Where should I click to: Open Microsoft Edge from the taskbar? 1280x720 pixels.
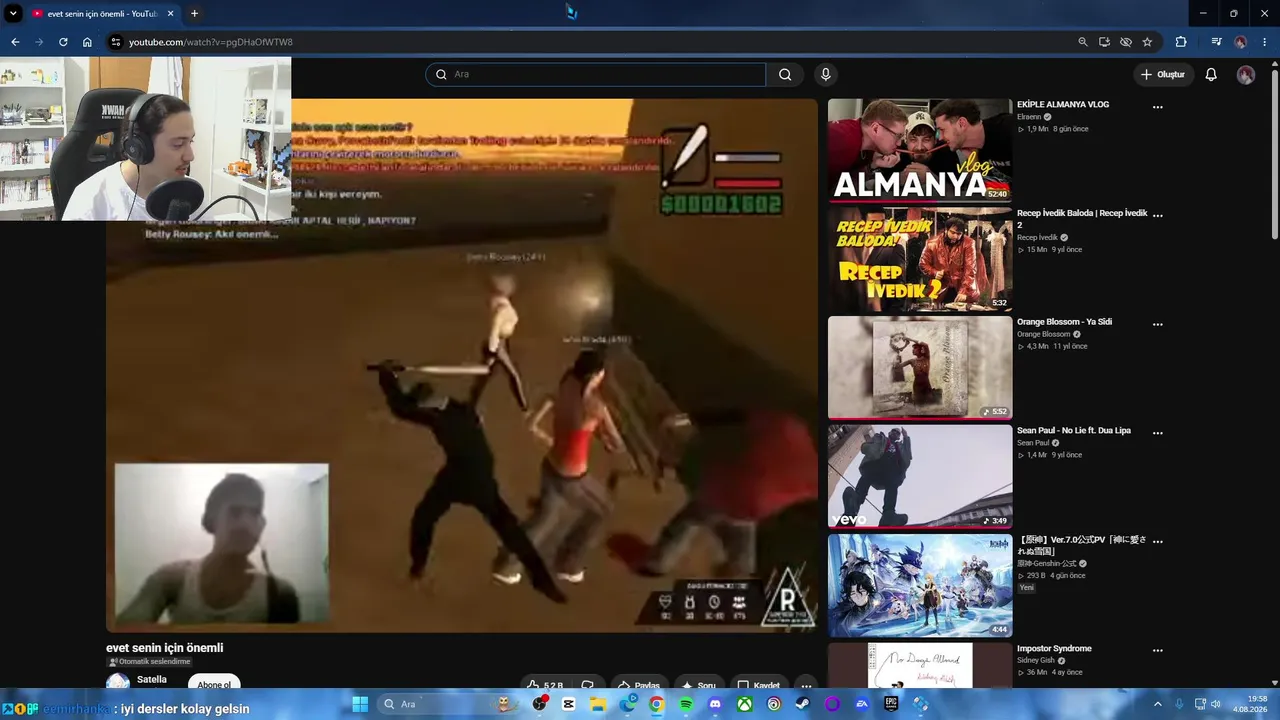627,704
